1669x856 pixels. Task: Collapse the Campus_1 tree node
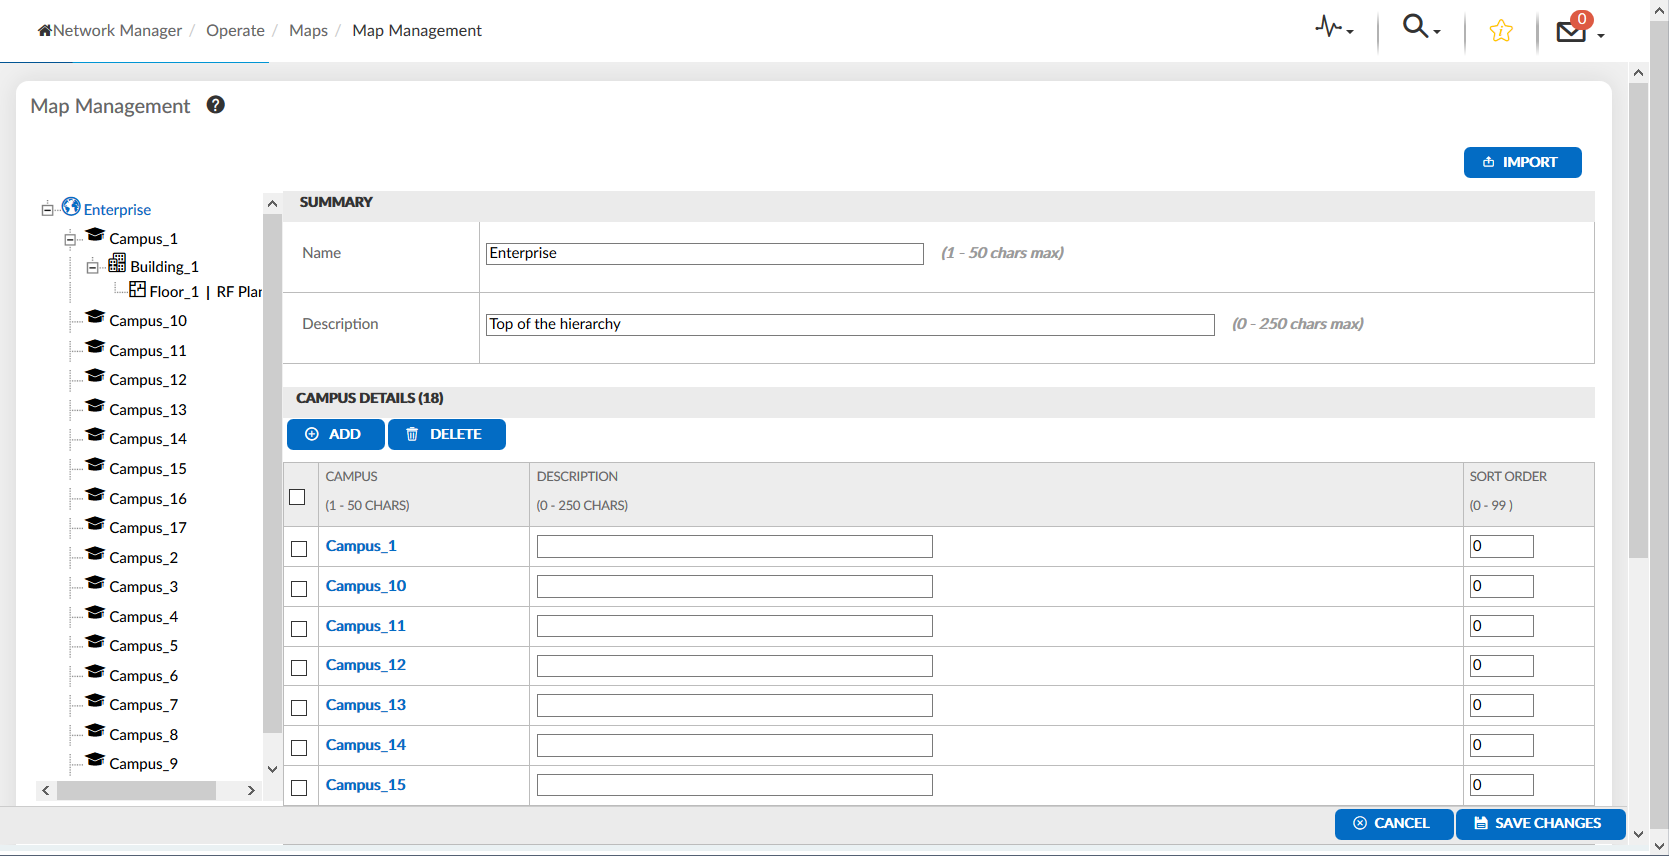[70, 239]
